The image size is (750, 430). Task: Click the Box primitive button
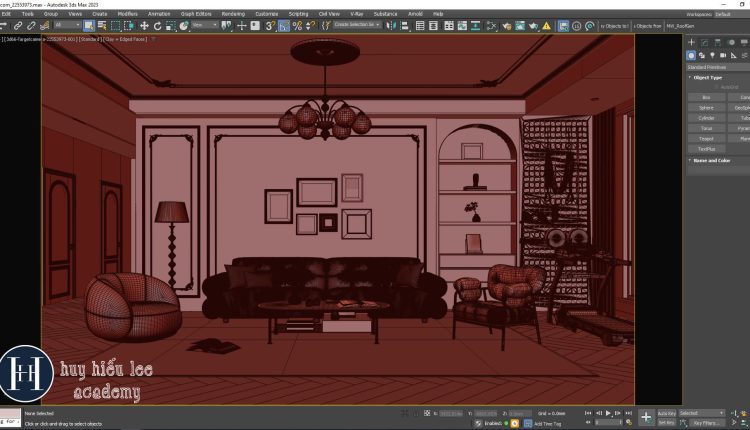pos(706,97)
